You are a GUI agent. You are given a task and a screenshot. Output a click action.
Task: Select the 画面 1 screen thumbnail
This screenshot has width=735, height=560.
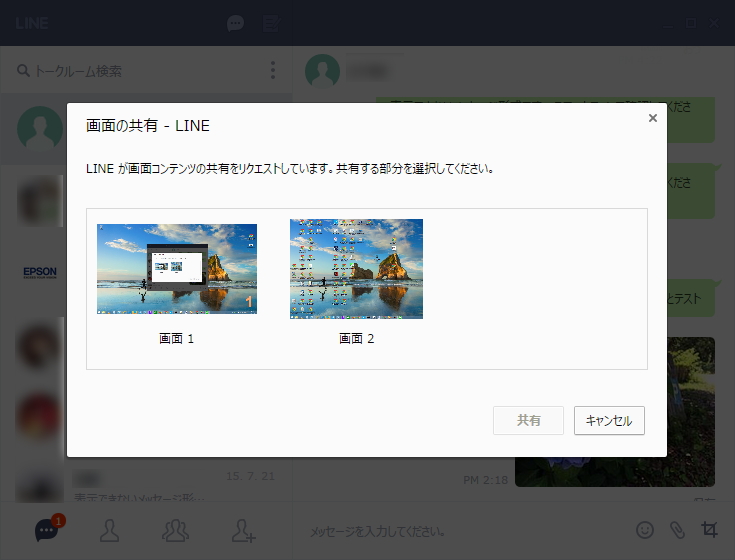click(x=177, y=269)
